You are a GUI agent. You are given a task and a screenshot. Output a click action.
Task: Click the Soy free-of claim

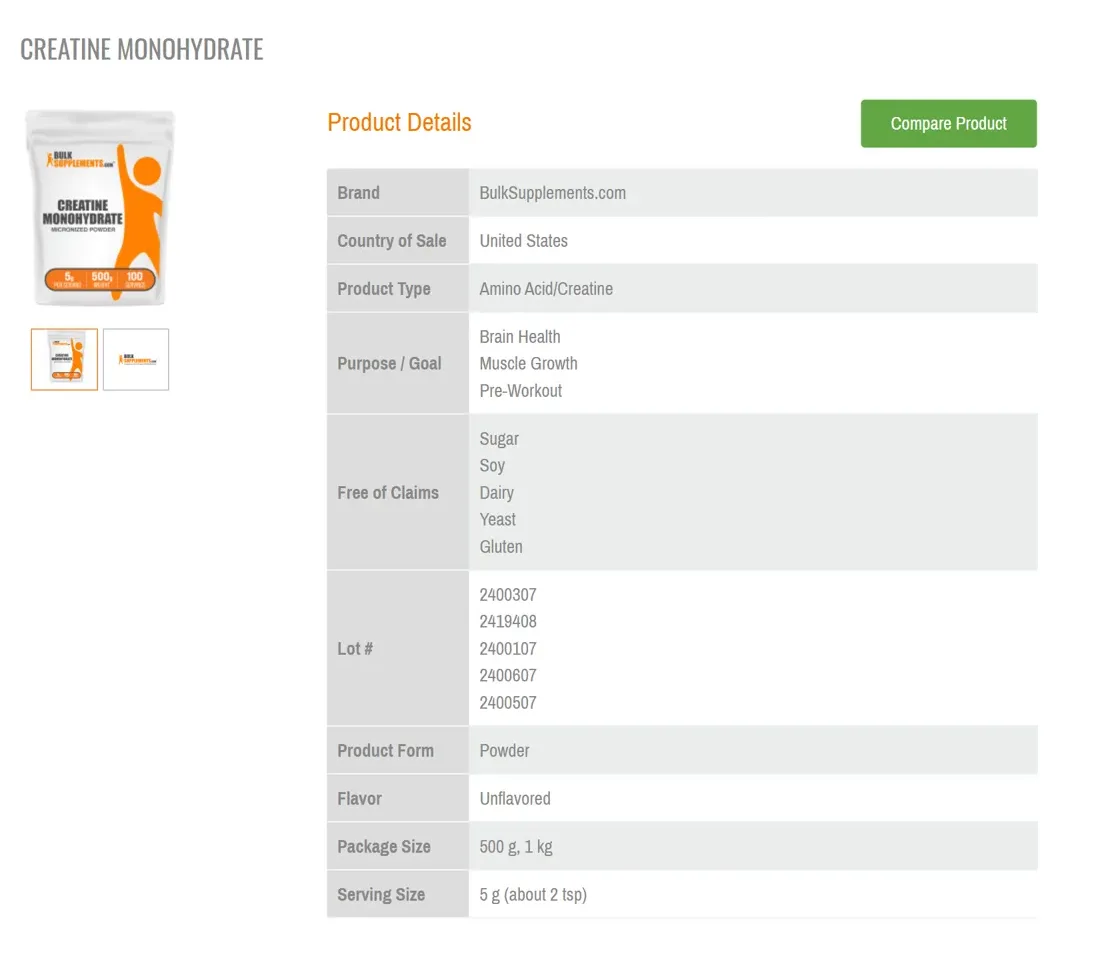(492, 466)
